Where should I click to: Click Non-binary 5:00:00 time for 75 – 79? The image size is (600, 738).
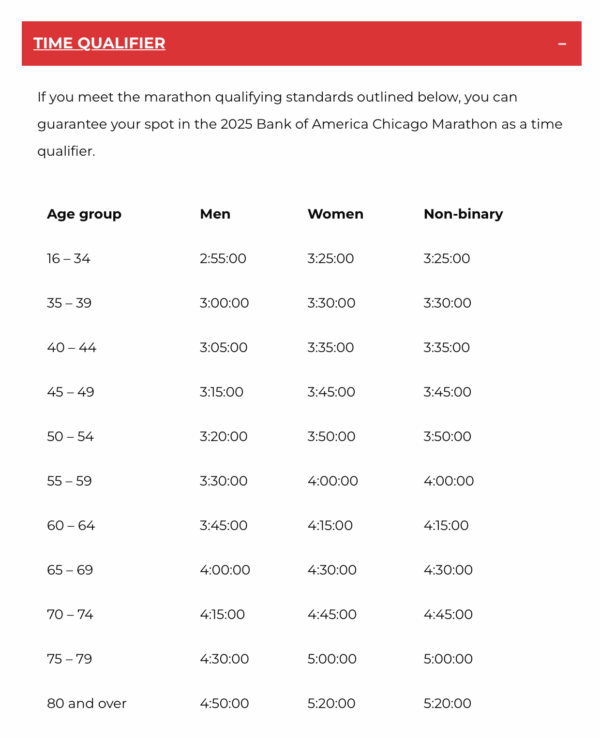pos(448,658)
